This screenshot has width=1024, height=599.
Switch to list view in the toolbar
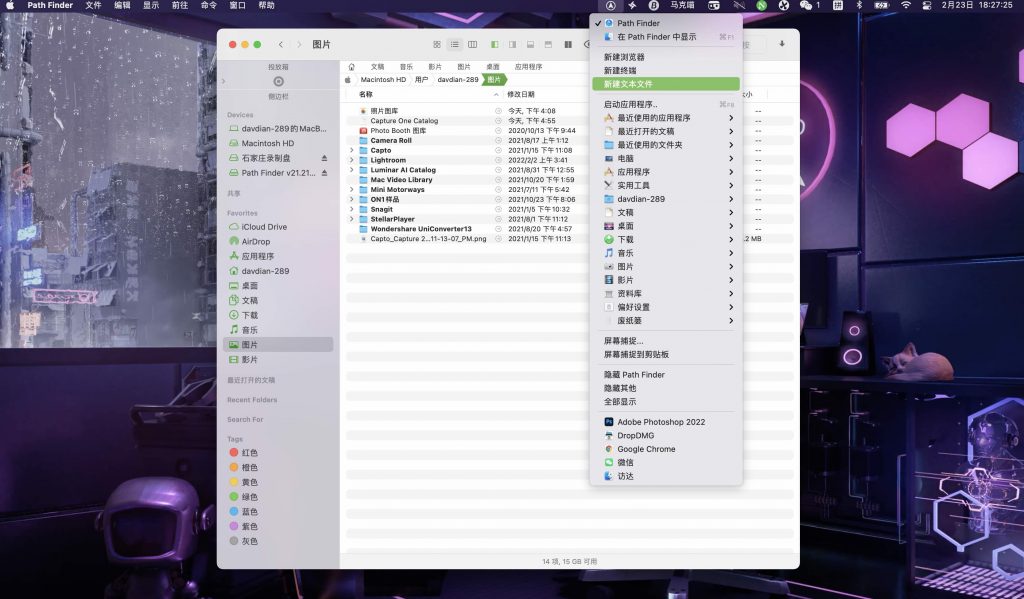455,45
